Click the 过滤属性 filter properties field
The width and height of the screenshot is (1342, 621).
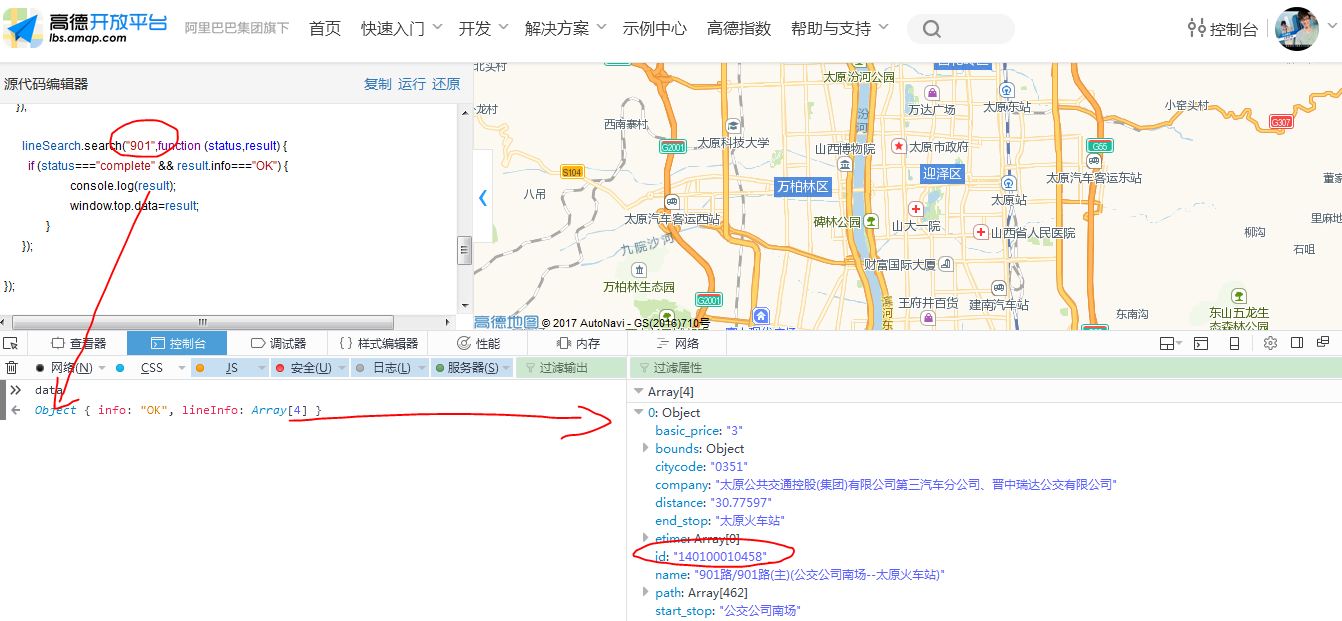[x=986, y=368]
